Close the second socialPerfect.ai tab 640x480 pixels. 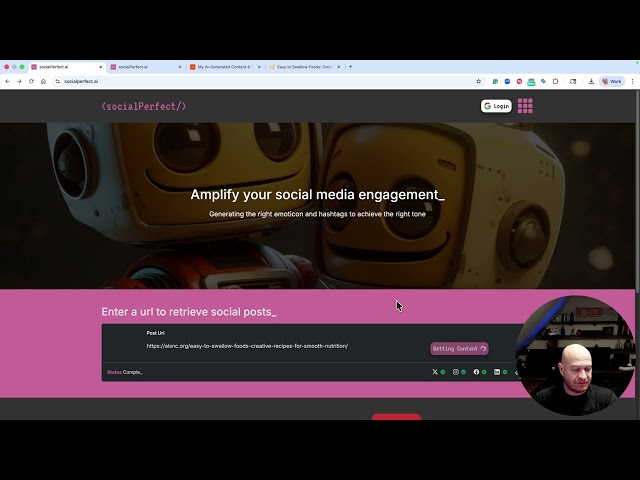pyautogui.click(x=180, y=67)
